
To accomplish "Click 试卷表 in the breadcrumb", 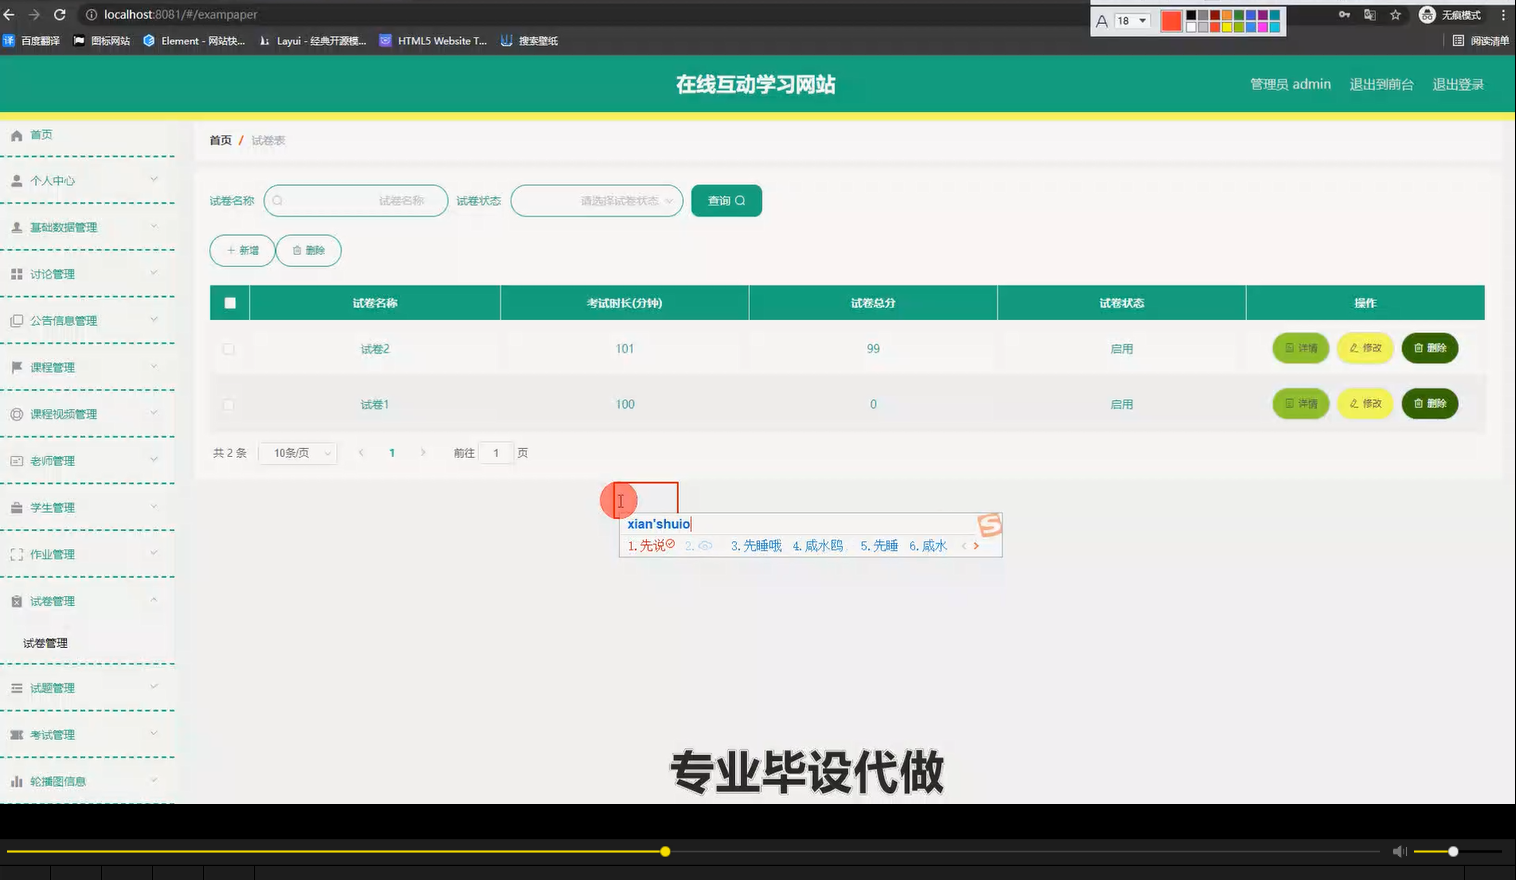I will click(267, 140).
